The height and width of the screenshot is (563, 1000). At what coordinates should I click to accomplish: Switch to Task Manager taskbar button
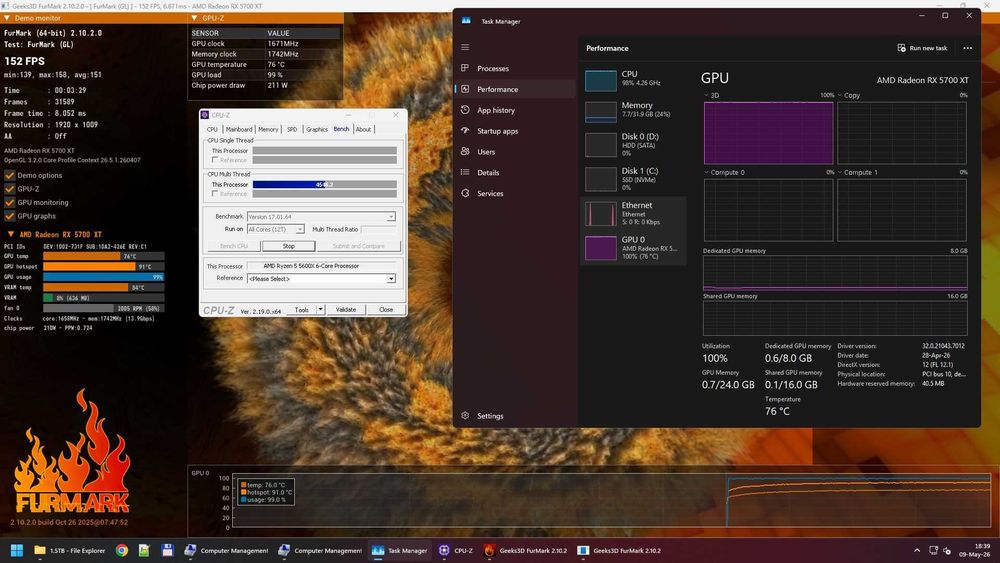click(x=400, y=550)
